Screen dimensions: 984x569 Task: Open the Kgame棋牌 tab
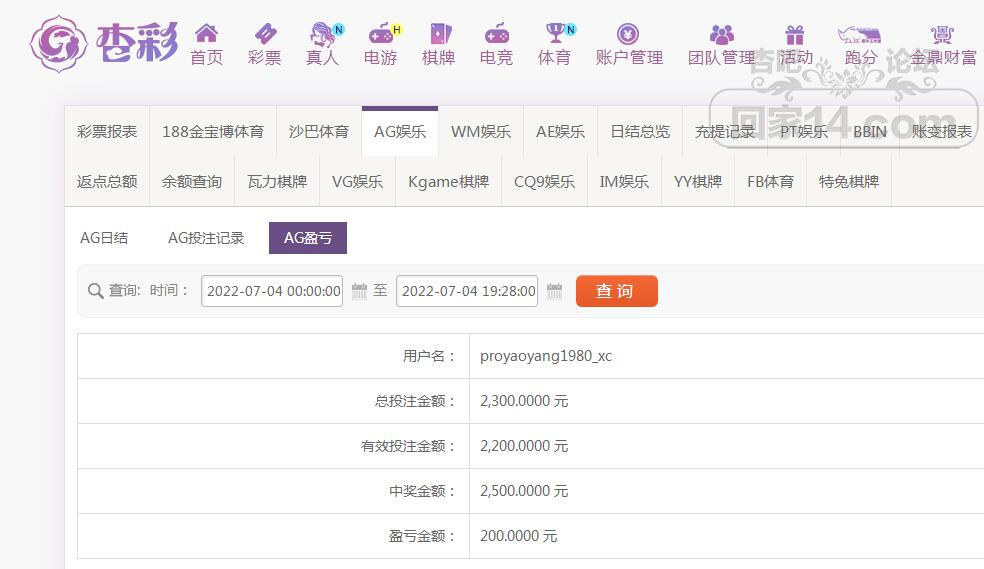(x=448, y=182)
